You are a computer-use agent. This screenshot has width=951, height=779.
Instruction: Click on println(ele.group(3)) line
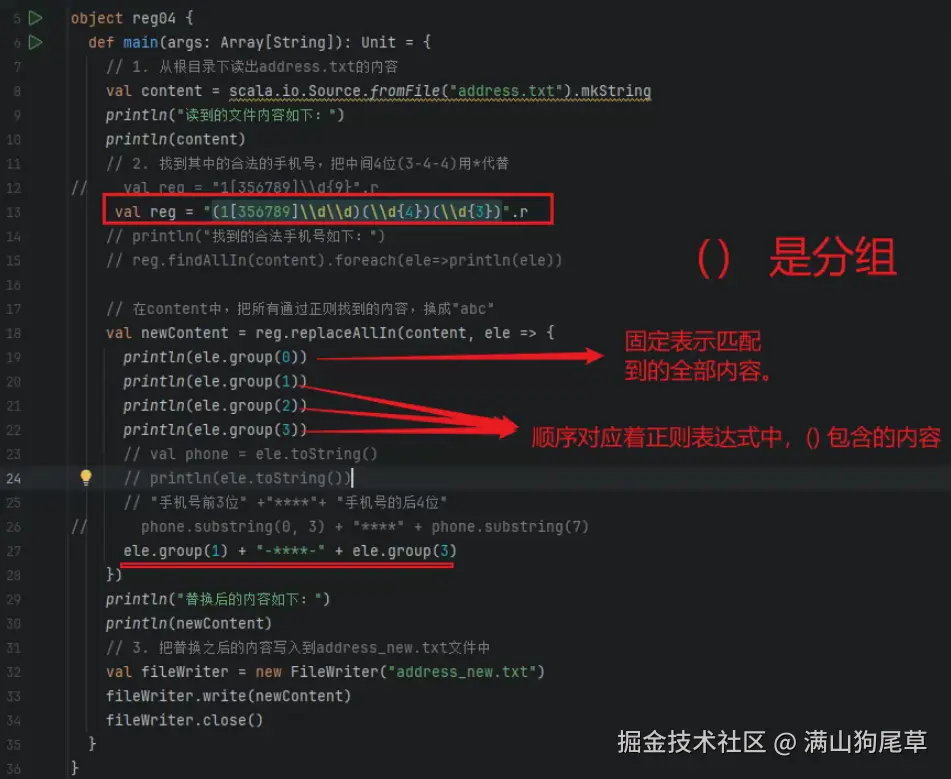click(215, 430)
